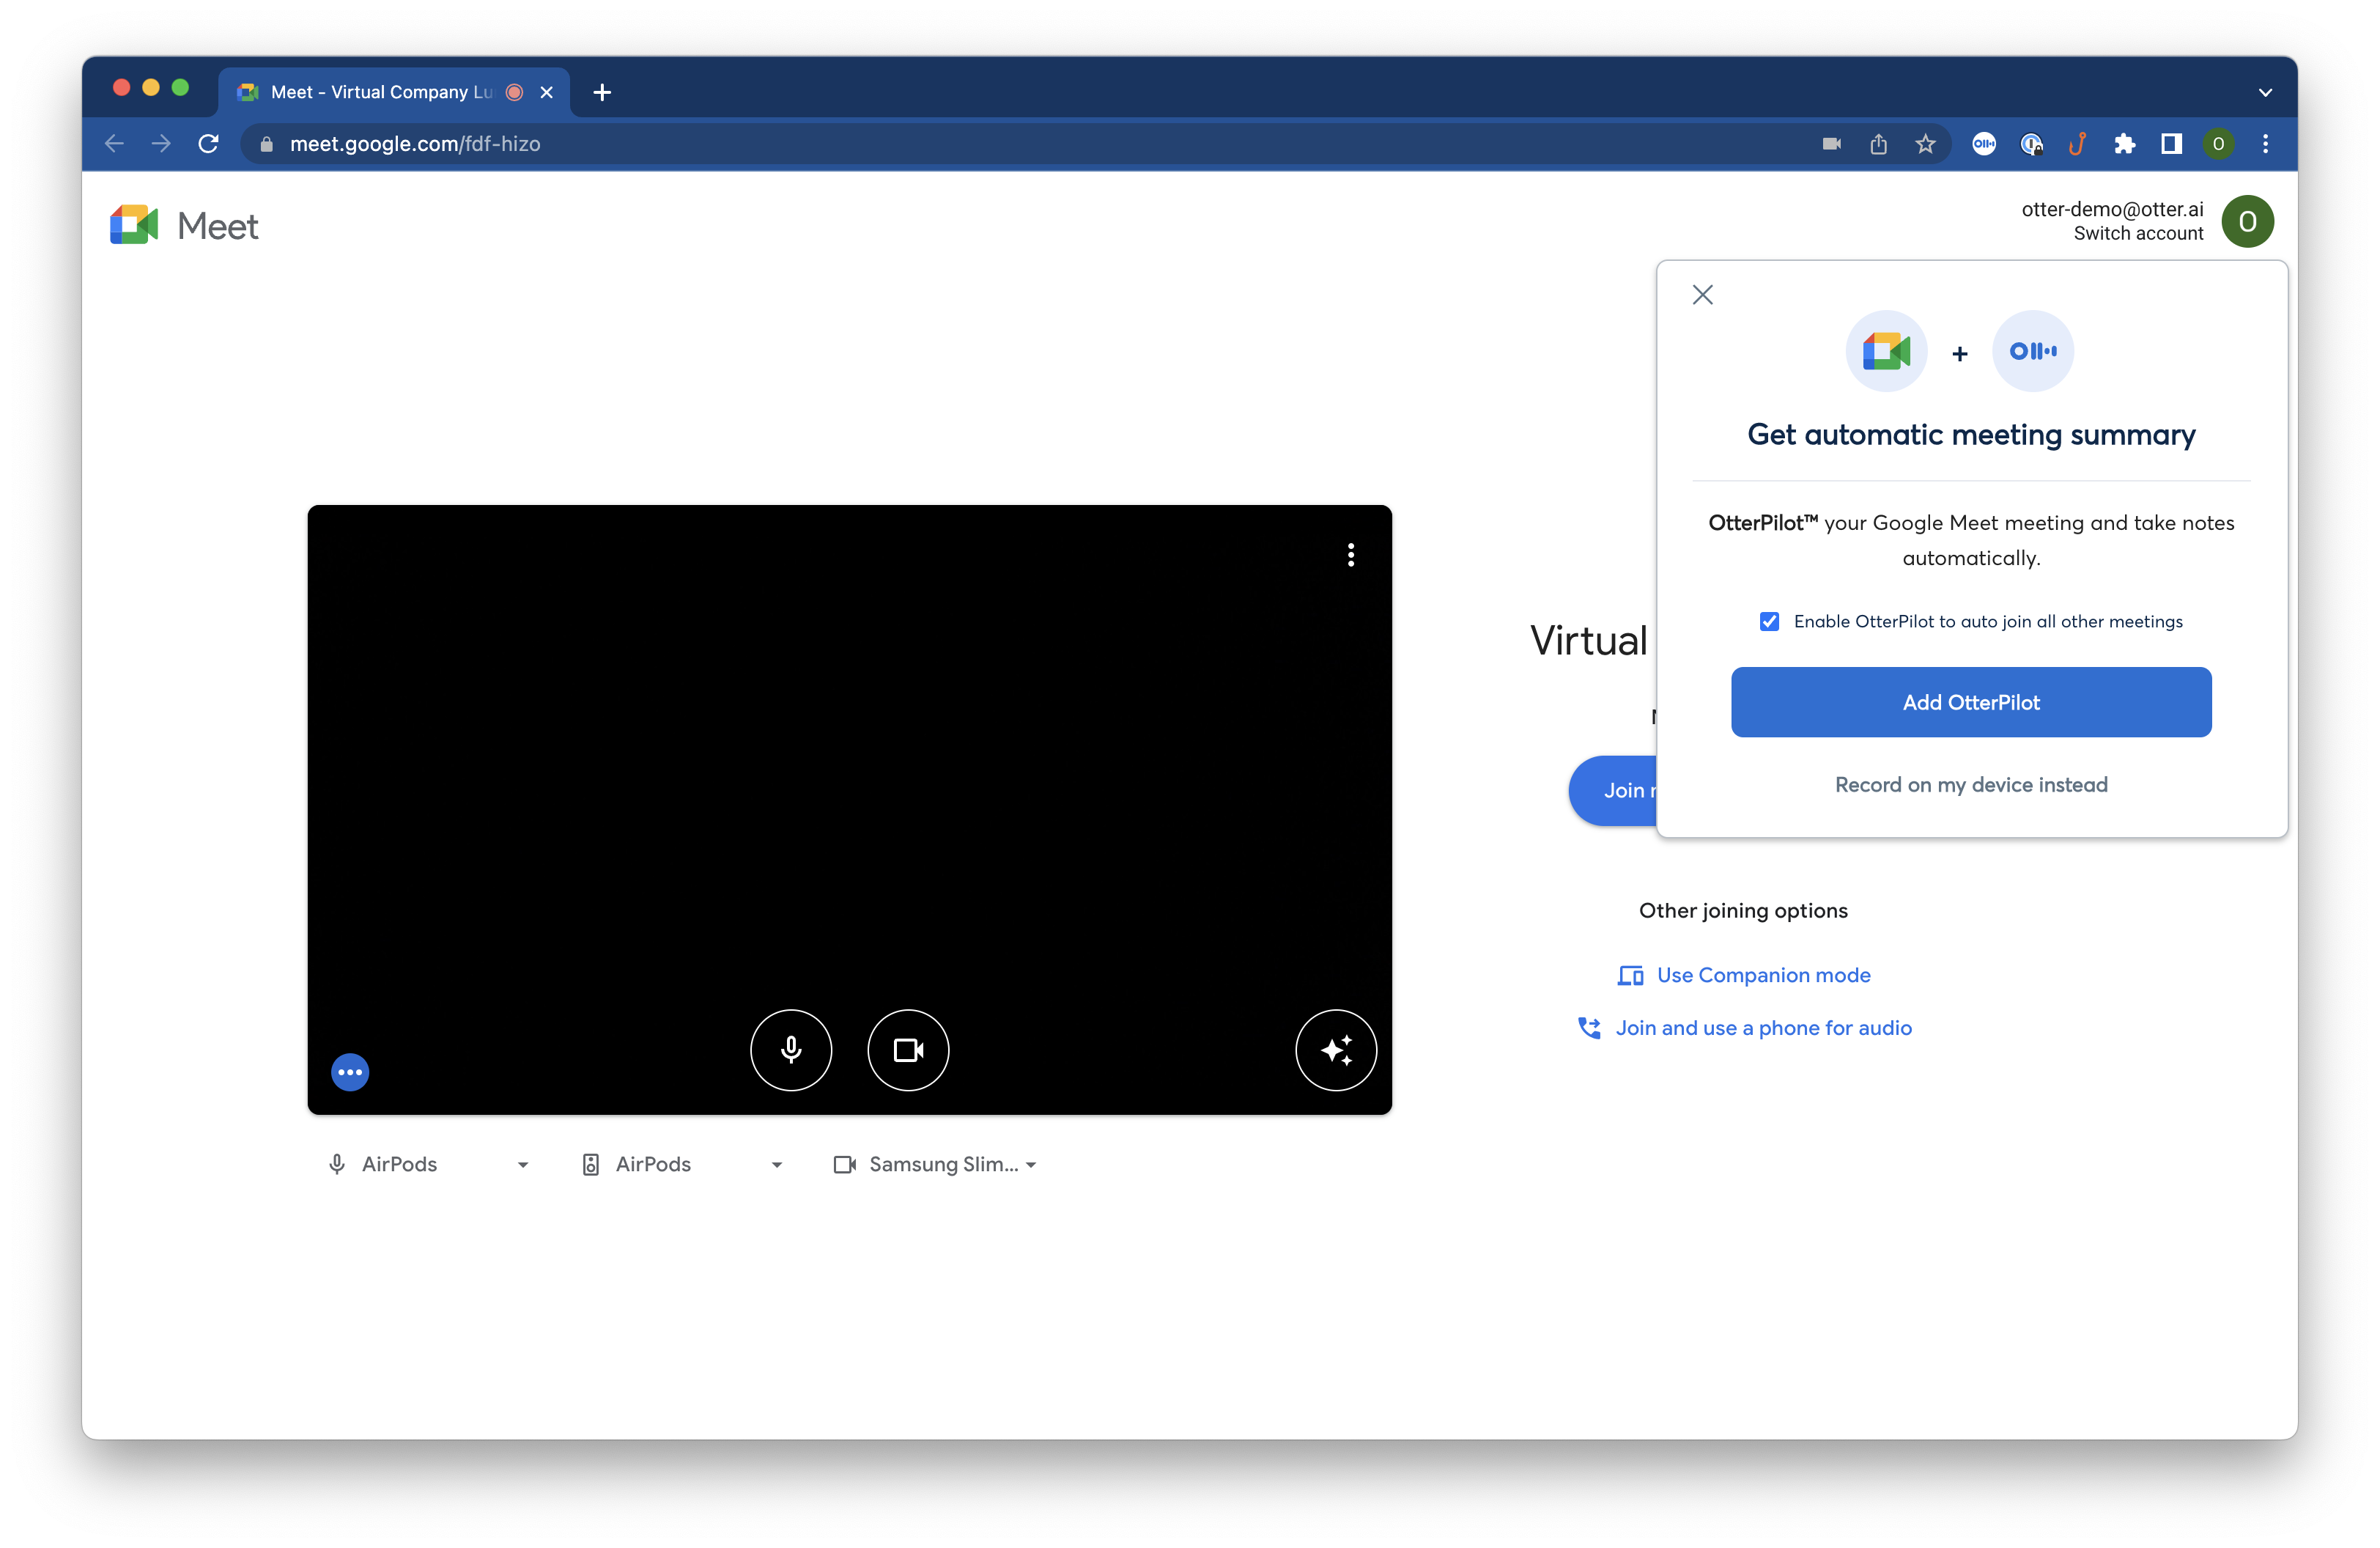Toggle the video preview three-dot menu
The image size is (2380, 1548).
(x=1351, y=555)
